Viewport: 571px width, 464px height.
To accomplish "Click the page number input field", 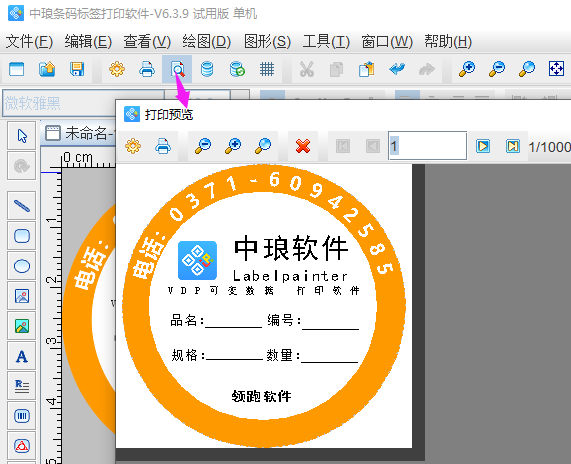I will coord(428,146).
